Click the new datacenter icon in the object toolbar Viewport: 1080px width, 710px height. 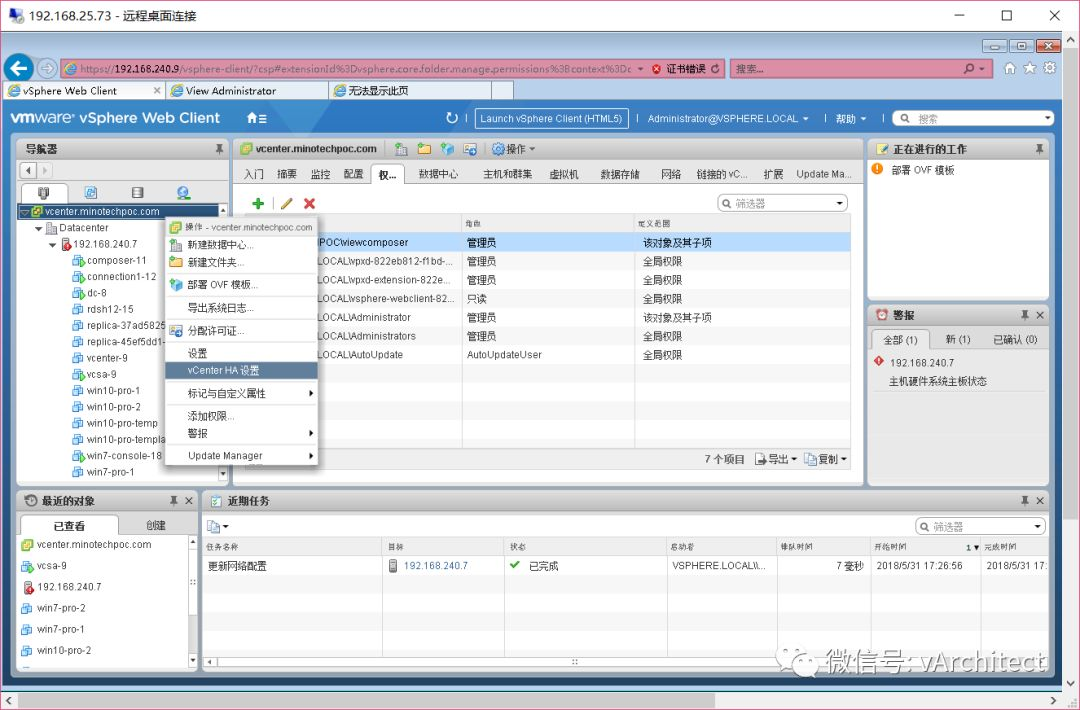pyautogui.click(x=401, y=149)
